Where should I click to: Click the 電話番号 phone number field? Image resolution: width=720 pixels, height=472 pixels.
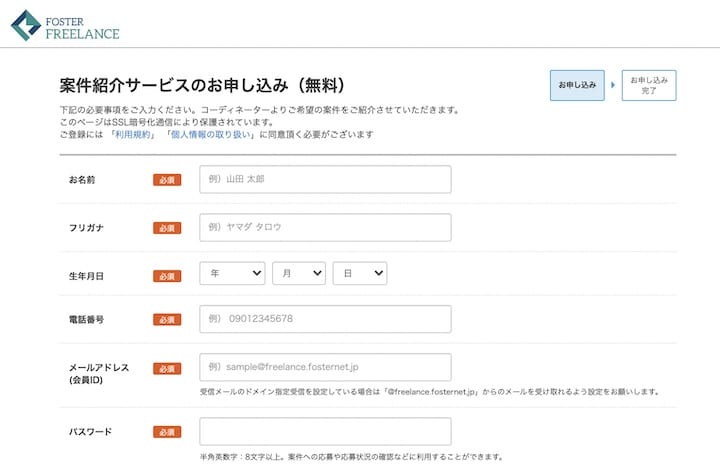pos(325,319)
